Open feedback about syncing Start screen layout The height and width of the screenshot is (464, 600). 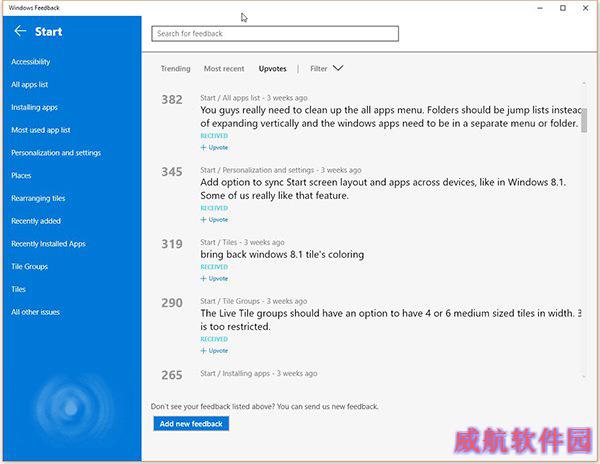click(383, 189)
